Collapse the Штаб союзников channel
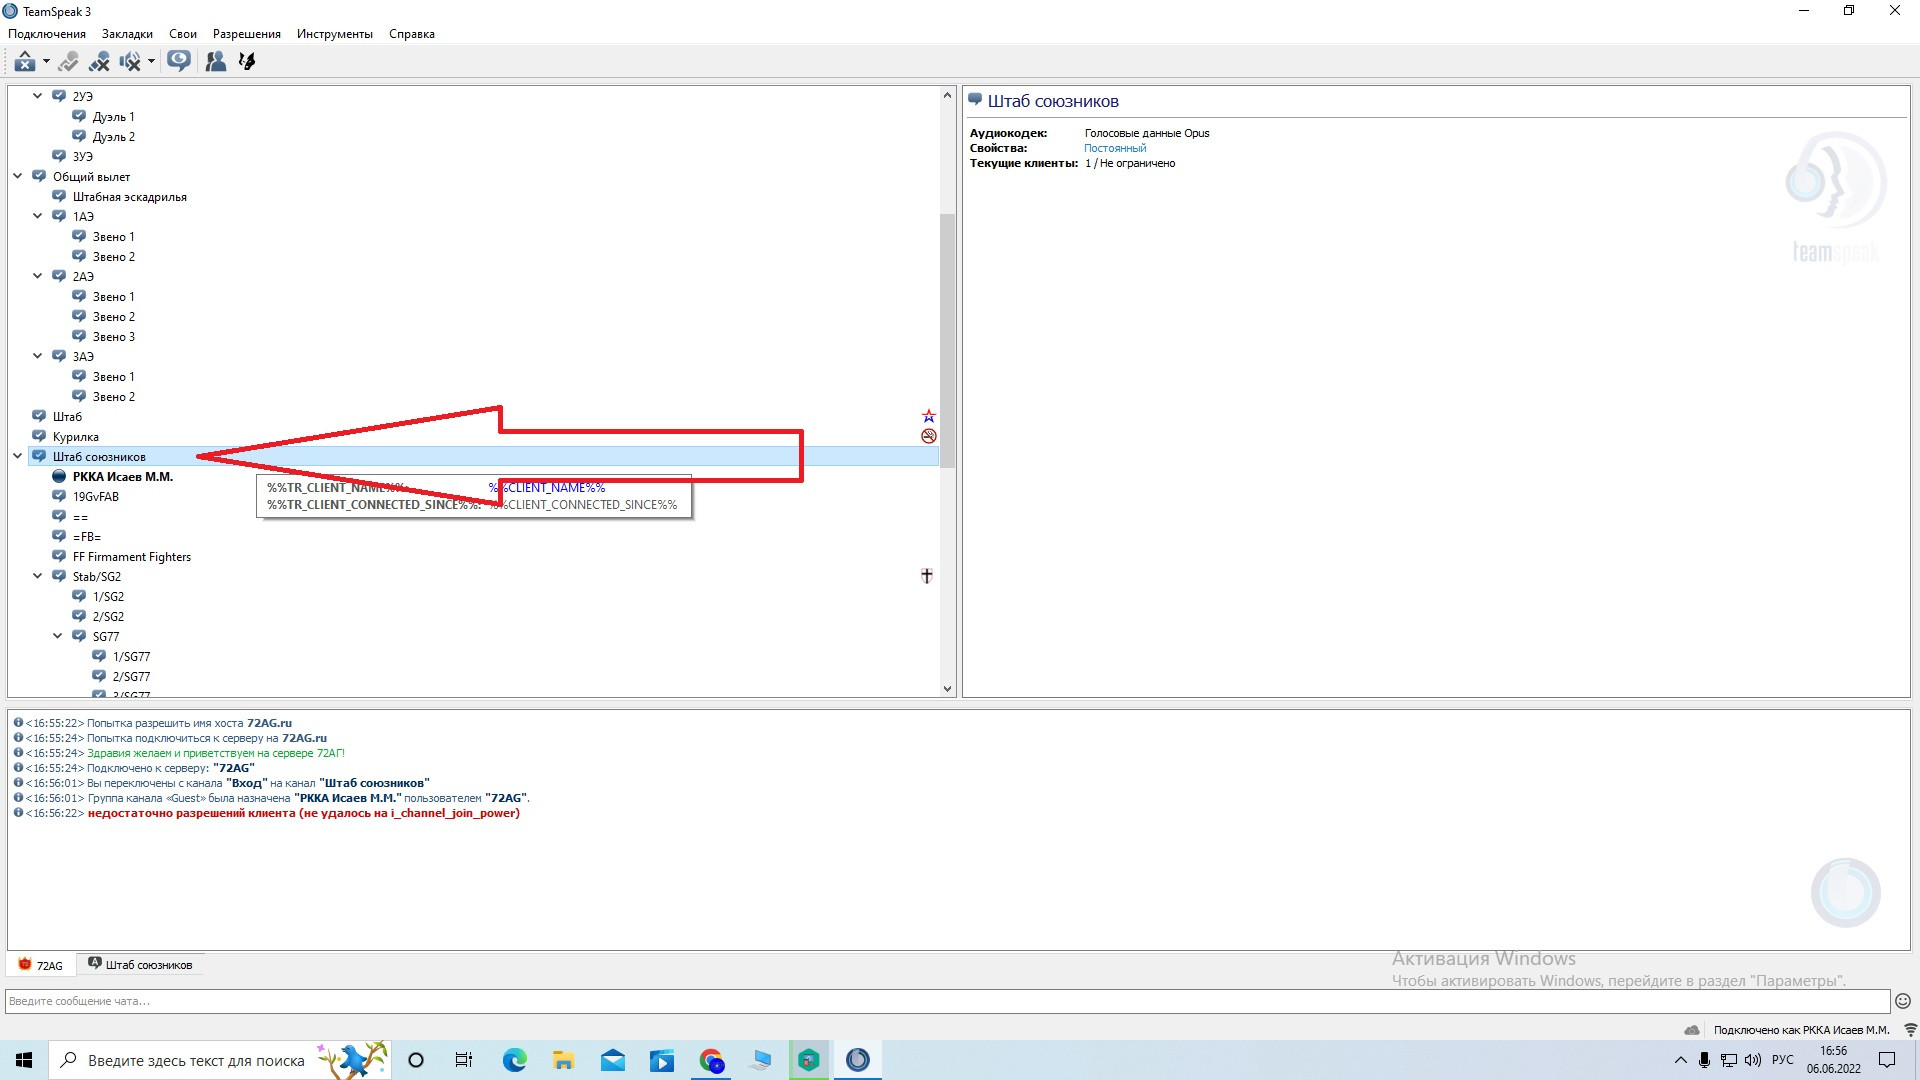The width and height of the screenshot is (1920, 1080). click(18, 457)
